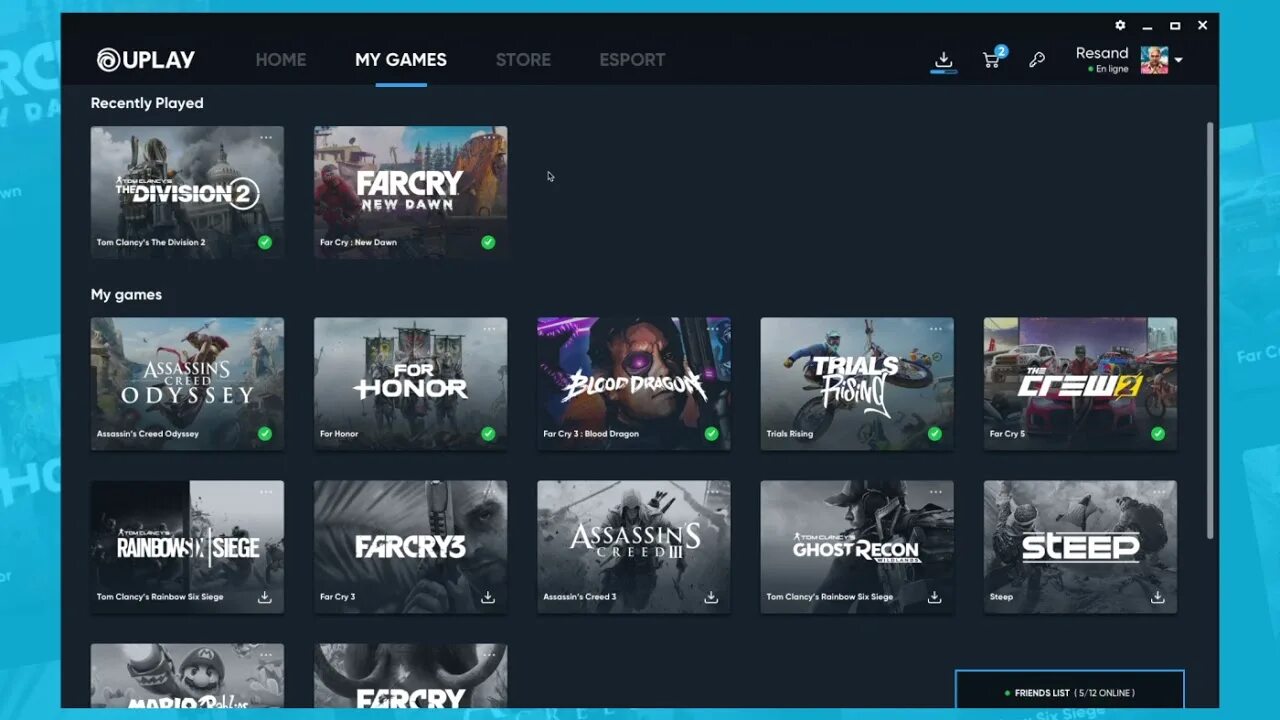The height and width of the screenshot is (720, 1280).
Task: Open the Steep game artwork
Action: point(1080,547)
